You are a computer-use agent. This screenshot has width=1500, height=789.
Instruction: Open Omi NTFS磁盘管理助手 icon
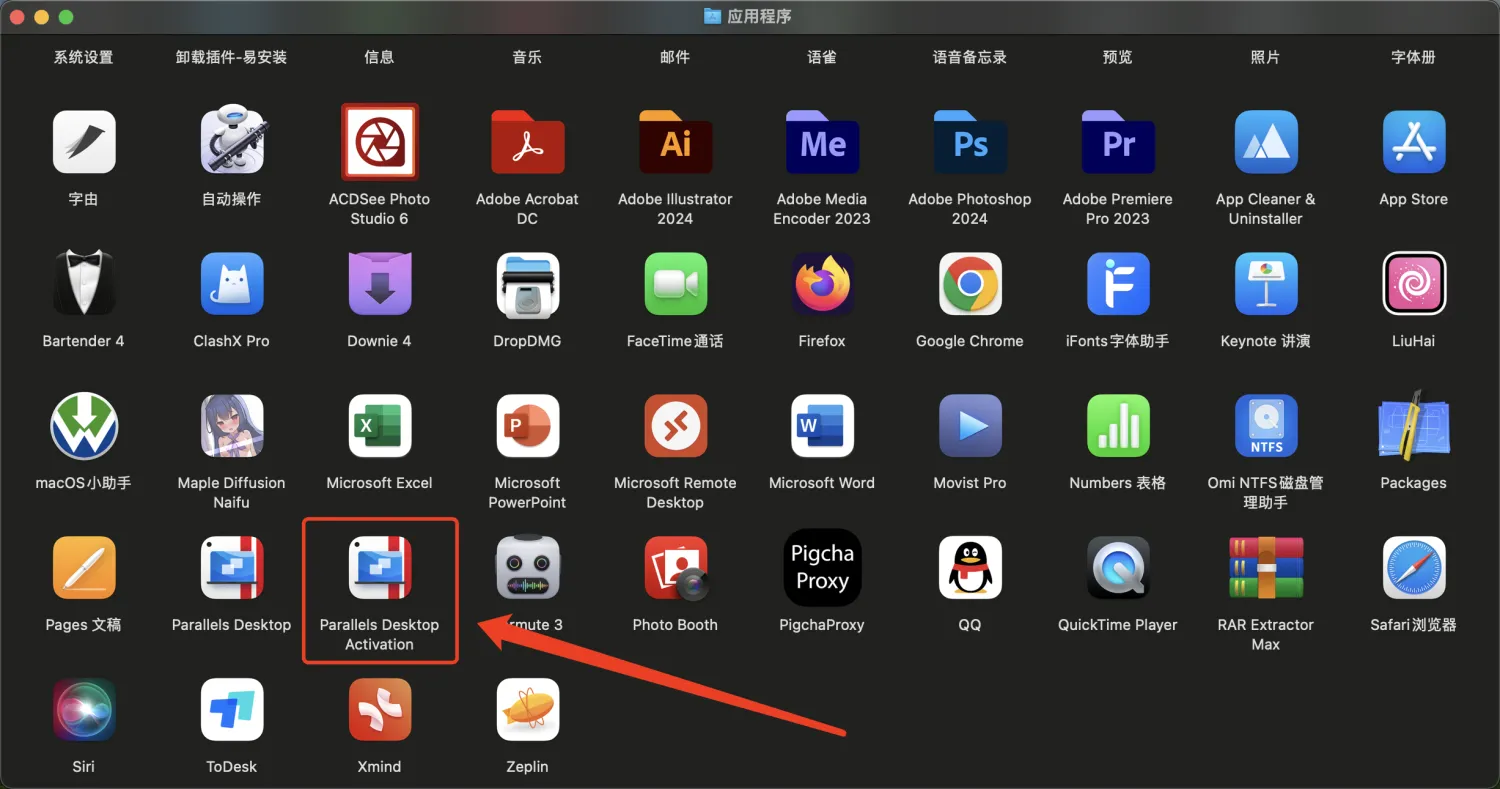pos(1266,426)
